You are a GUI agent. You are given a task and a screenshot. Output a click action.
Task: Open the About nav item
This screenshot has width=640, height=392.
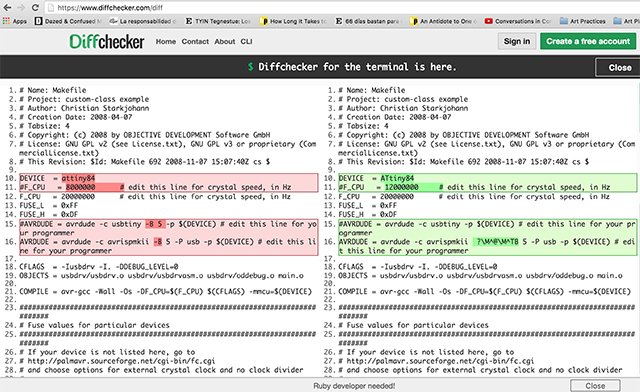coord(225,41)
